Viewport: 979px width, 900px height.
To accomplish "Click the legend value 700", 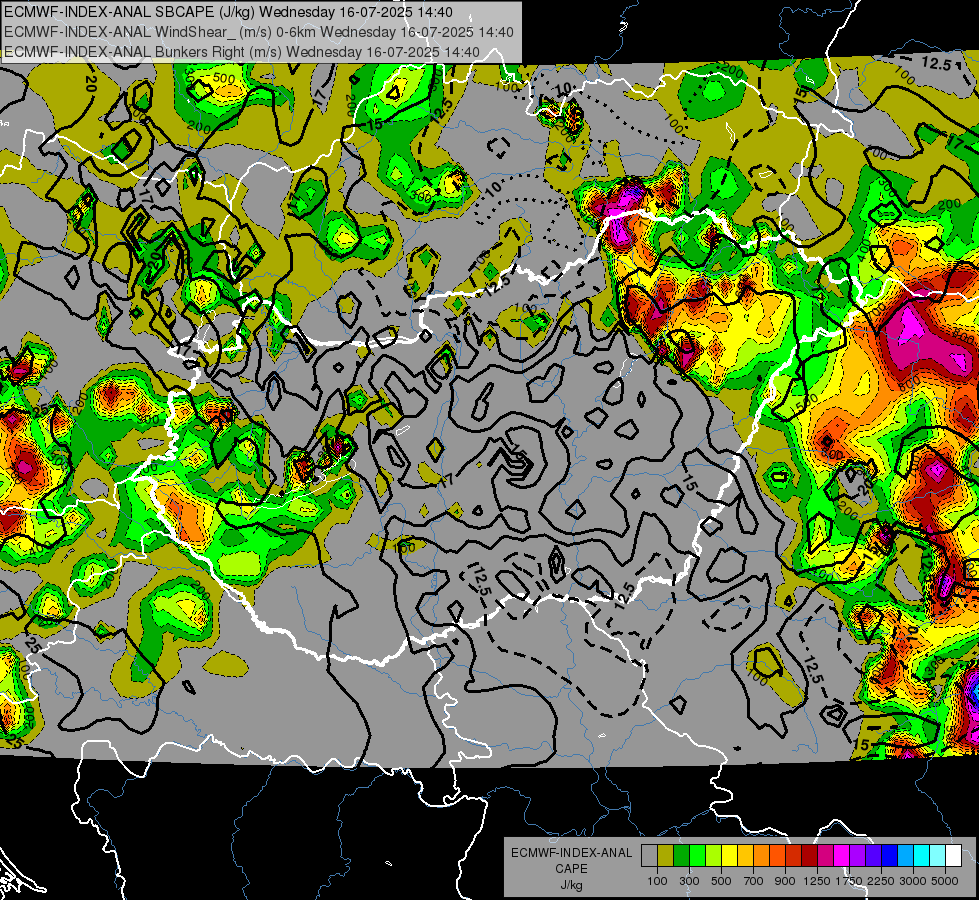I will [x=754, y=881].
